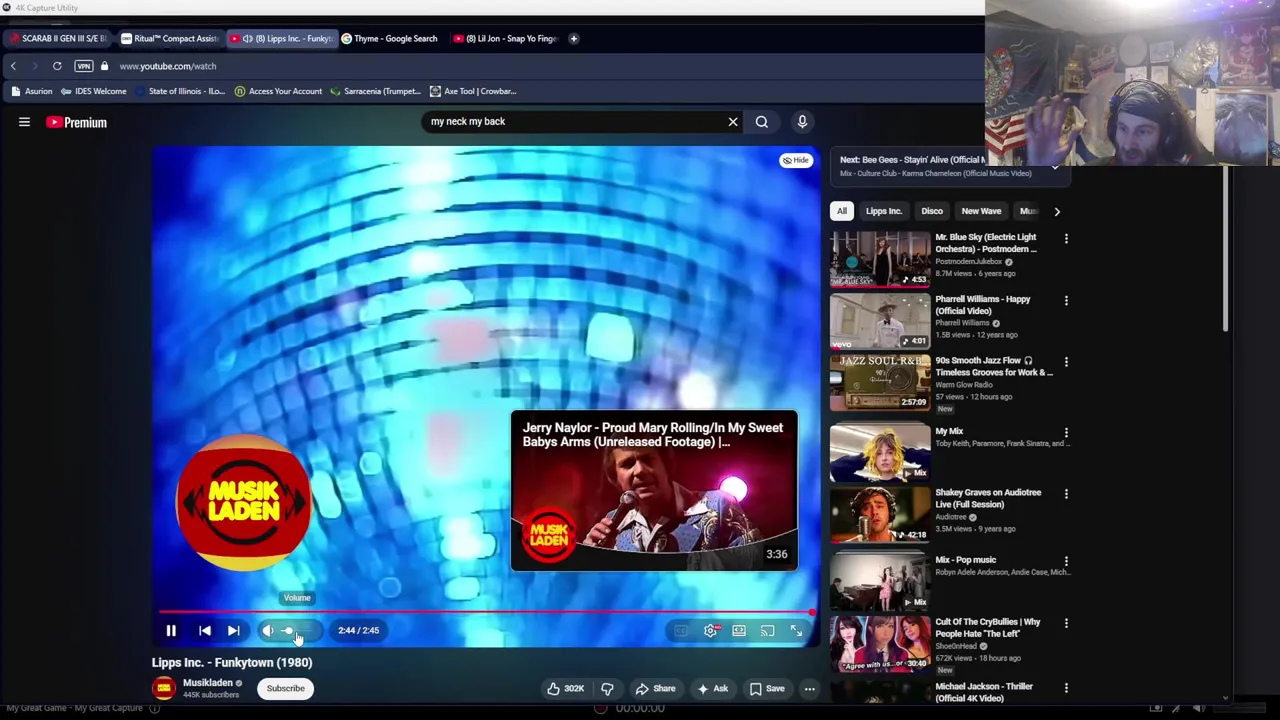Open the Axe Tool Crowbar bookmark
The width and height of the screenshot is (1280, 720).
473,91
